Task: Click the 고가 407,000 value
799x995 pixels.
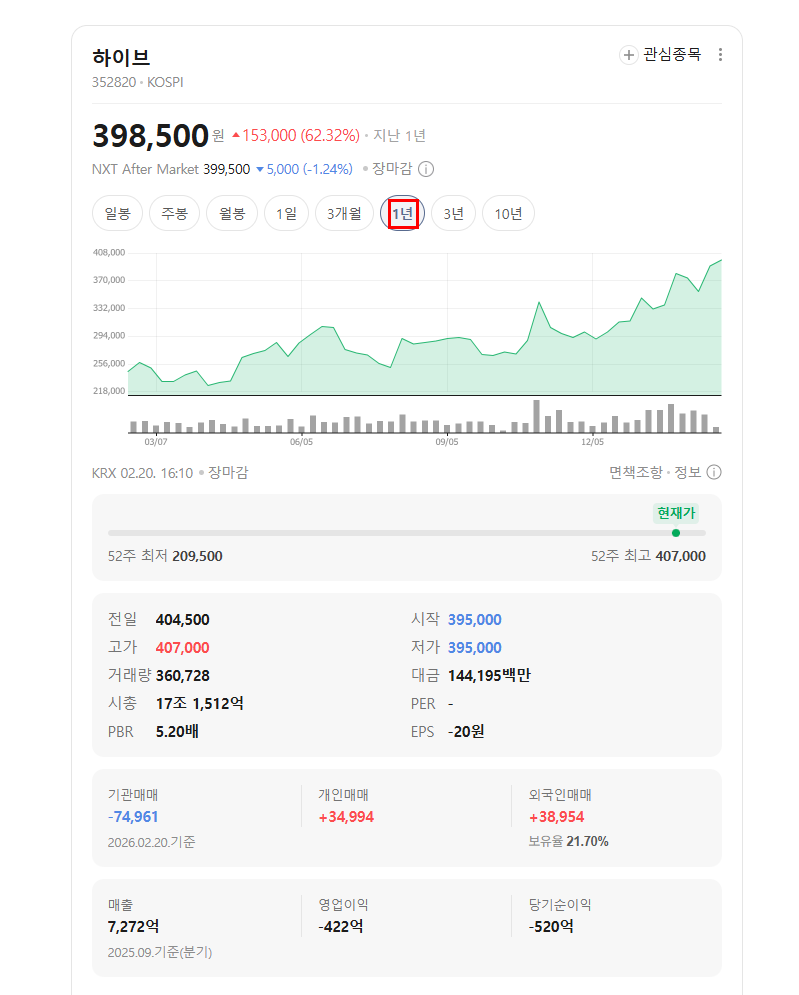Action: (x=183, y=648)
